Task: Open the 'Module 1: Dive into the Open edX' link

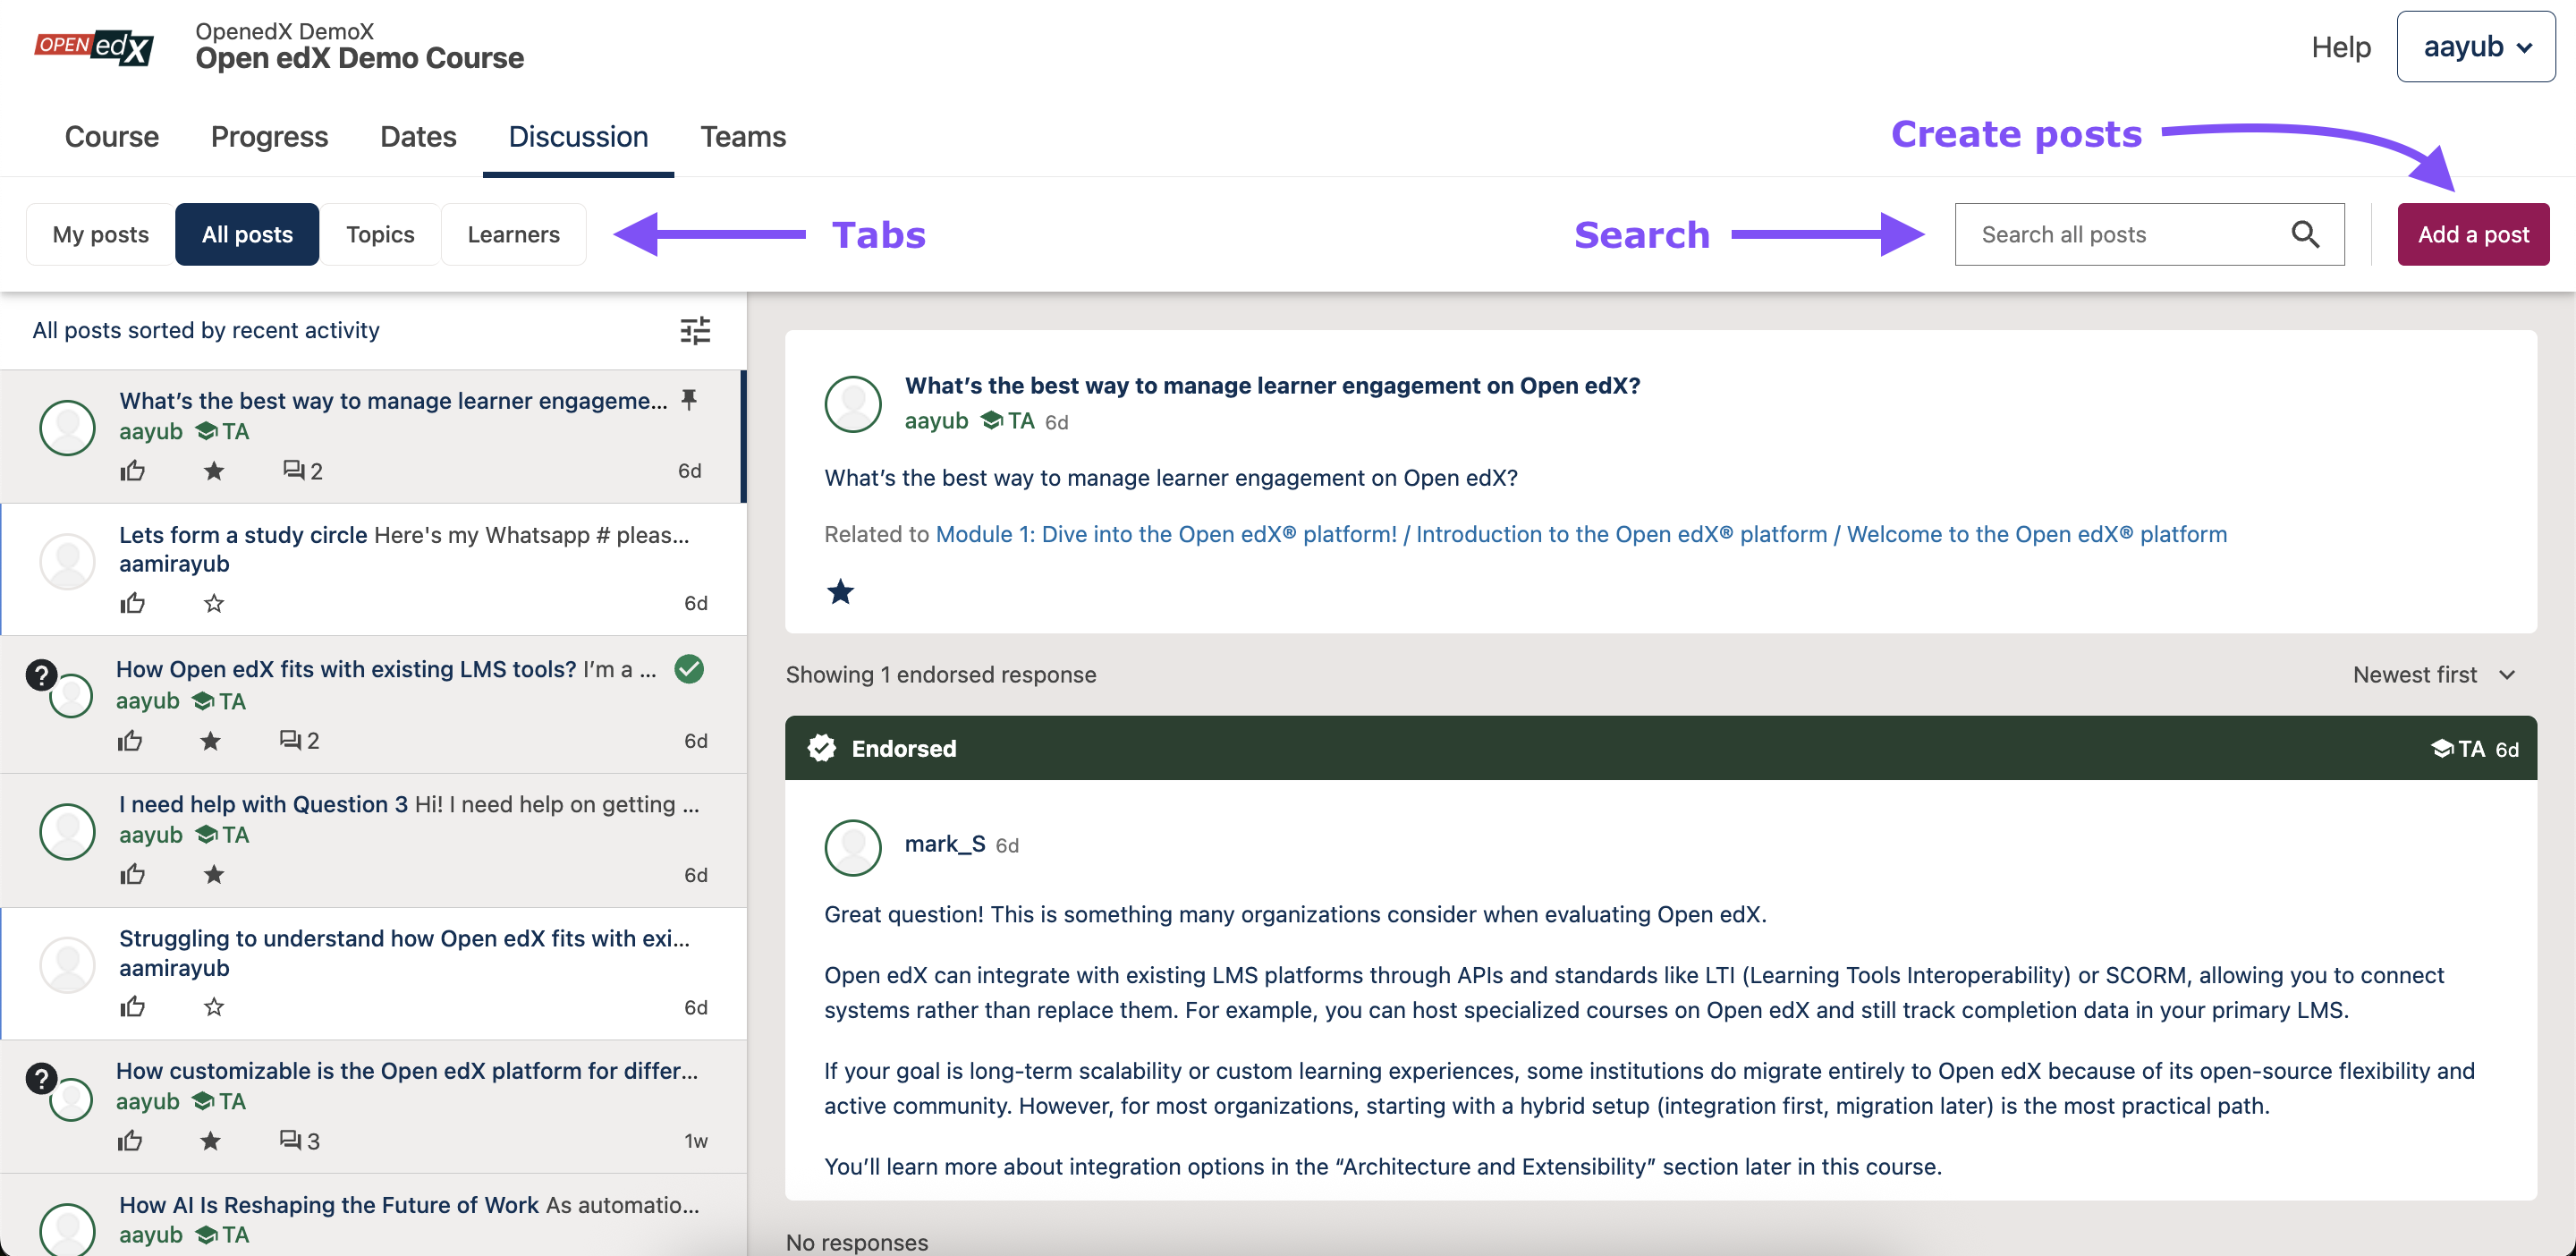Action: click(1165, 534)
